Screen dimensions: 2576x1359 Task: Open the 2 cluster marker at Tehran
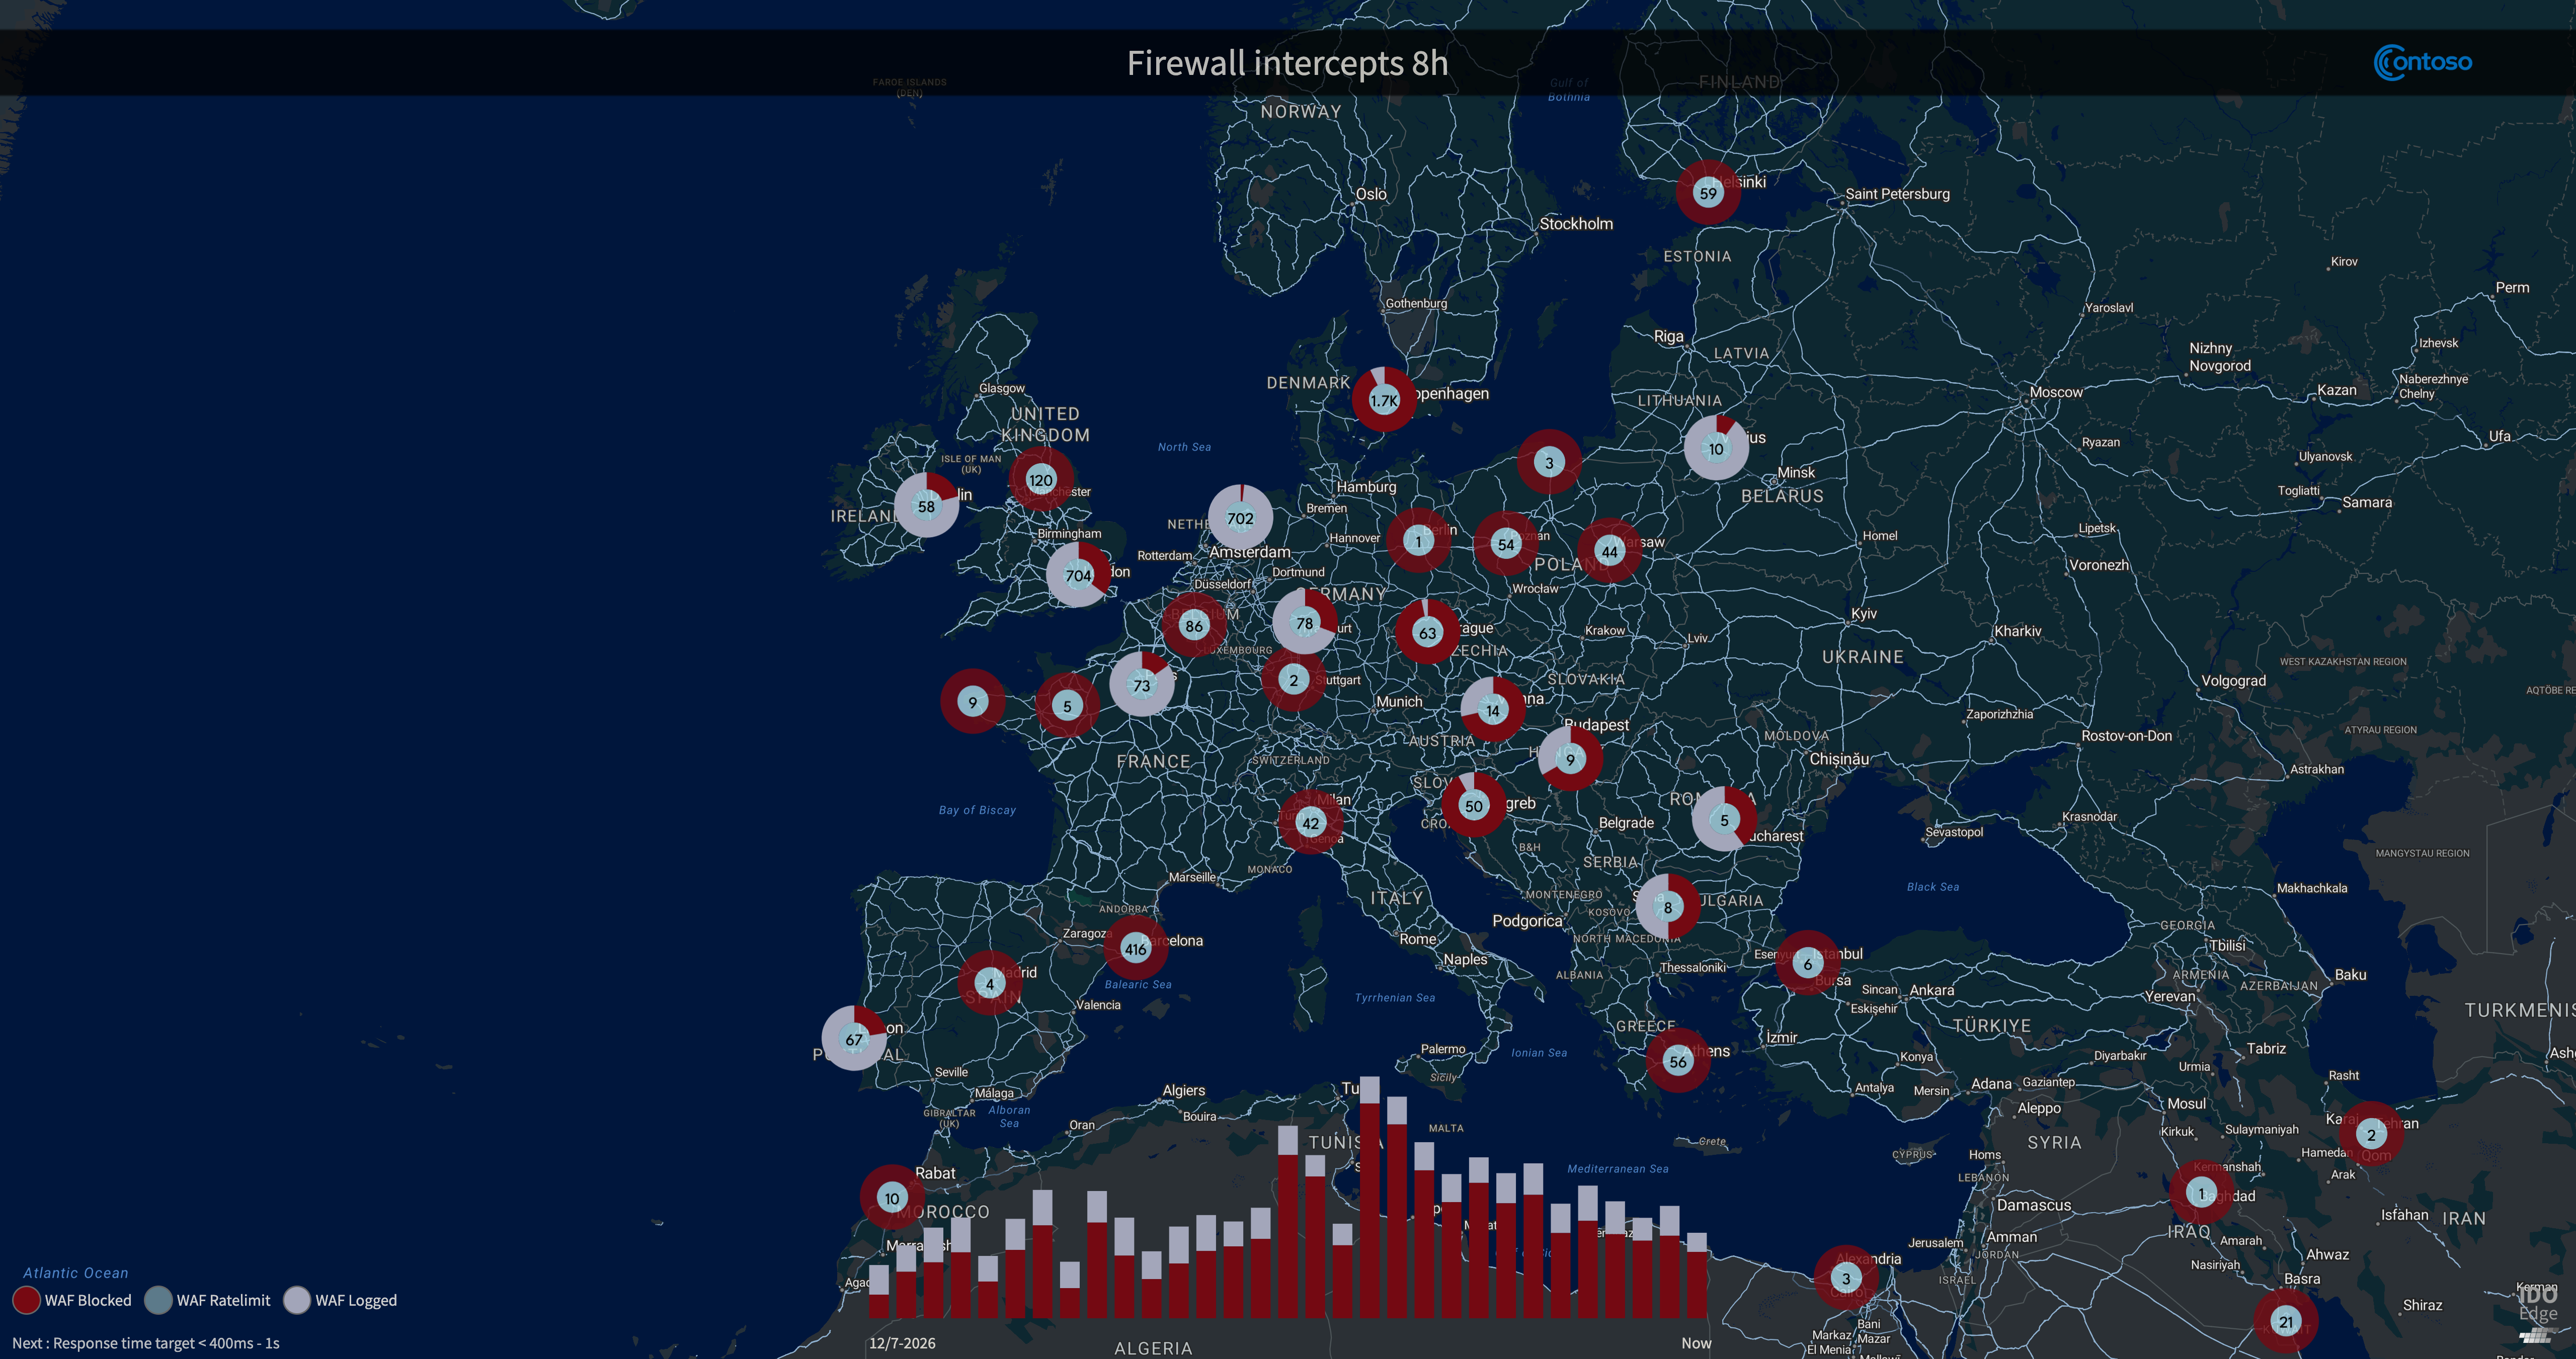[x=2371, y=1134]
